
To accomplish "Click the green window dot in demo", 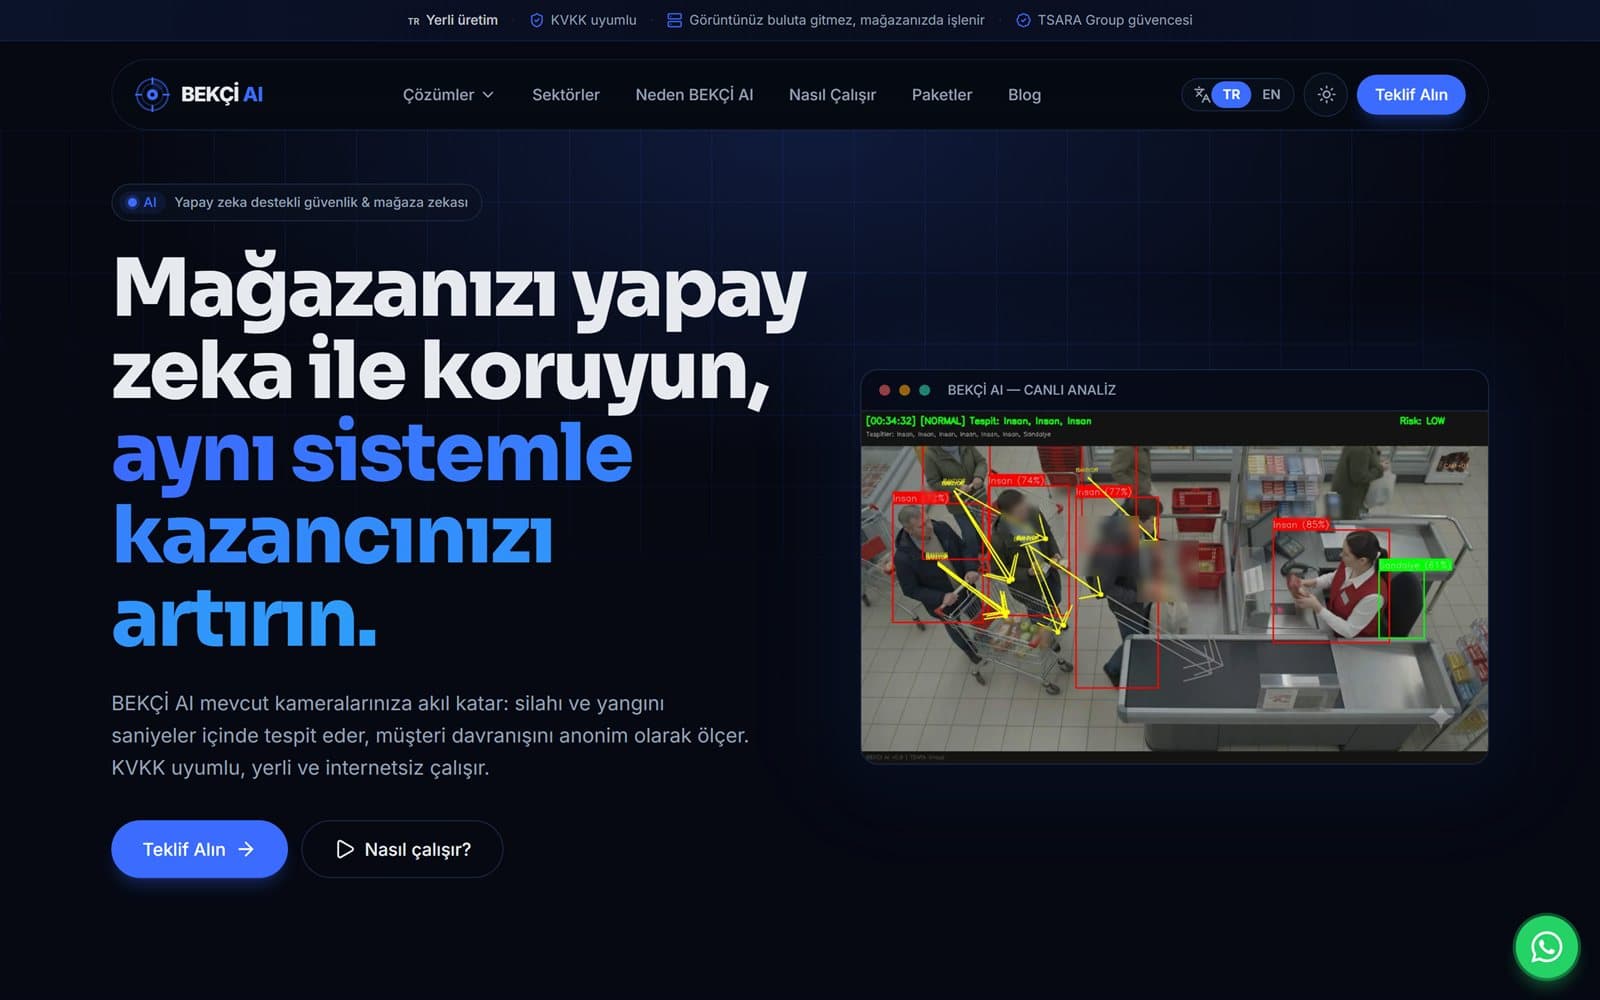I will click(x=925, y=390).
